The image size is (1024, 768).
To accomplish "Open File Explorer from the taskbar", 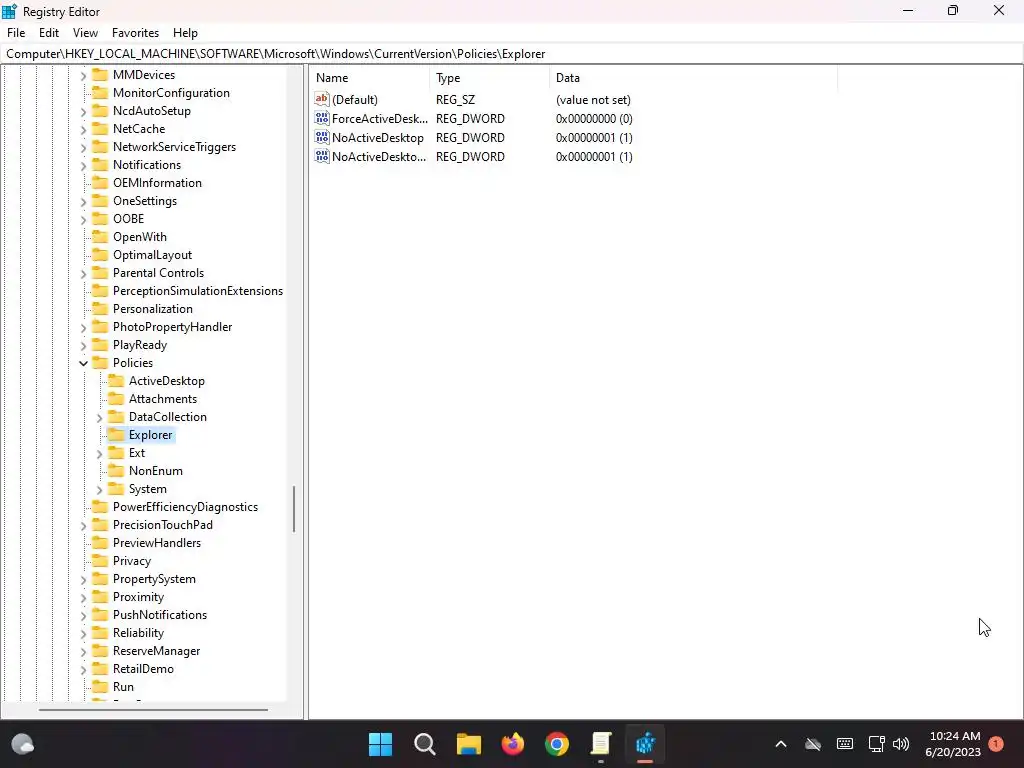I will pyautogui.click(x=468, y=744).
